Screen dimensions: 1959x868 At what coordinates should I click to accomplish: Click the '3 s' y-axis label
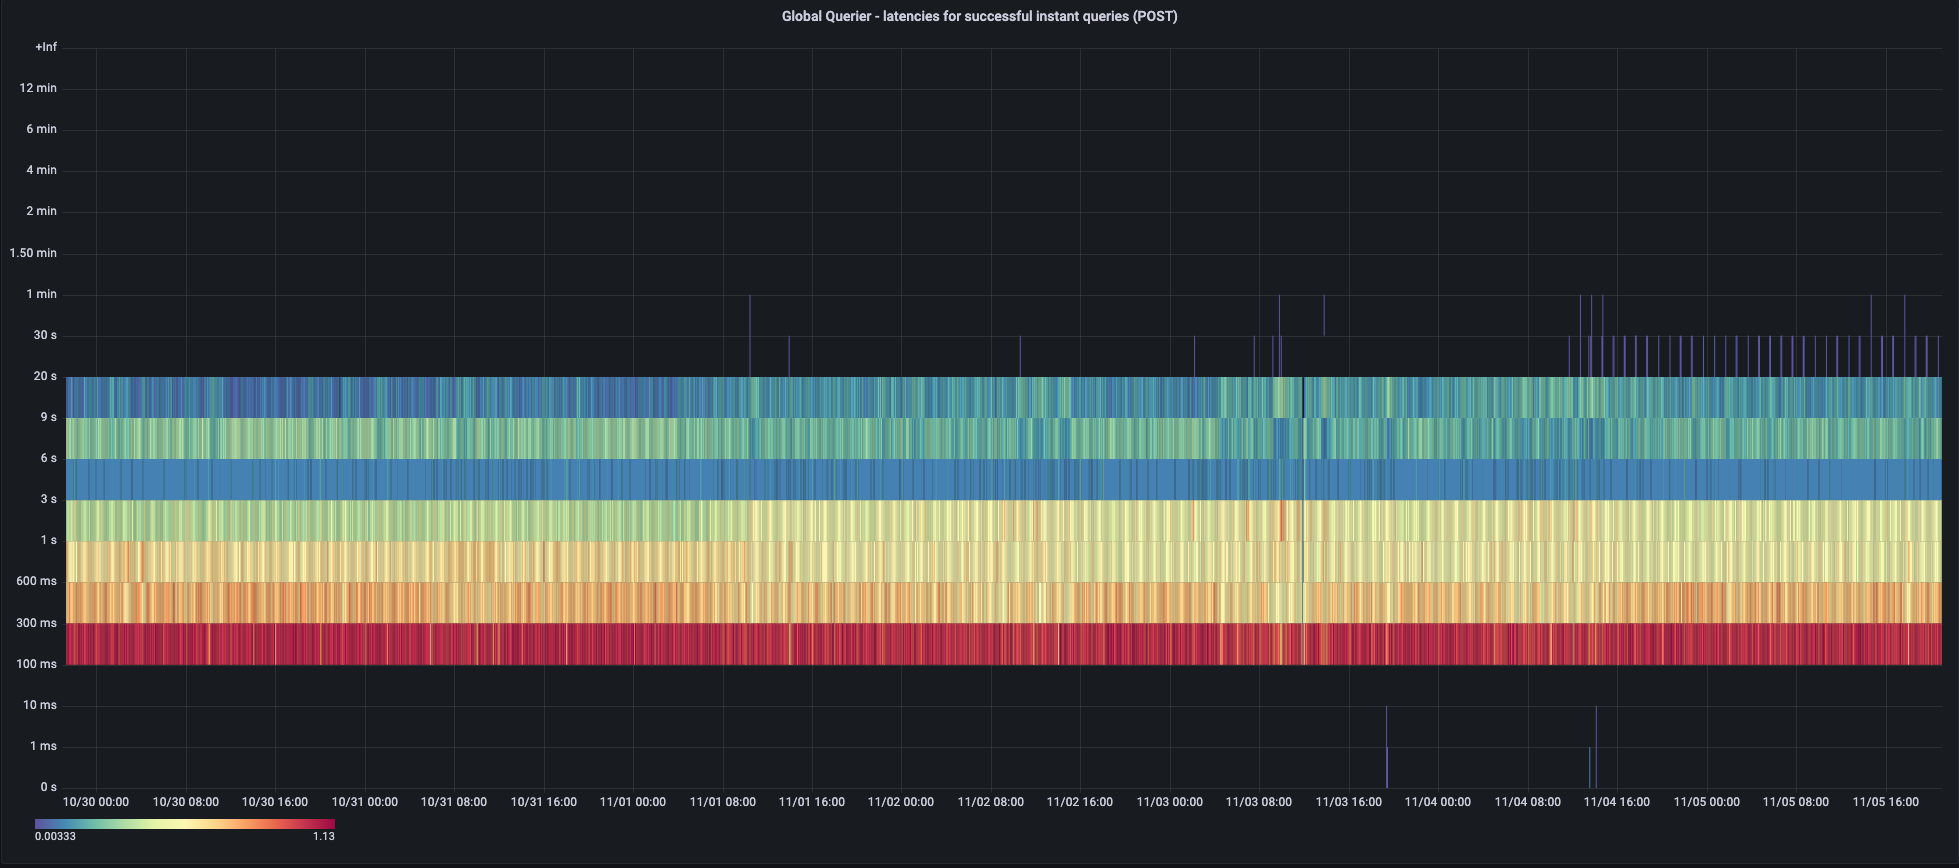coord(48,499)
